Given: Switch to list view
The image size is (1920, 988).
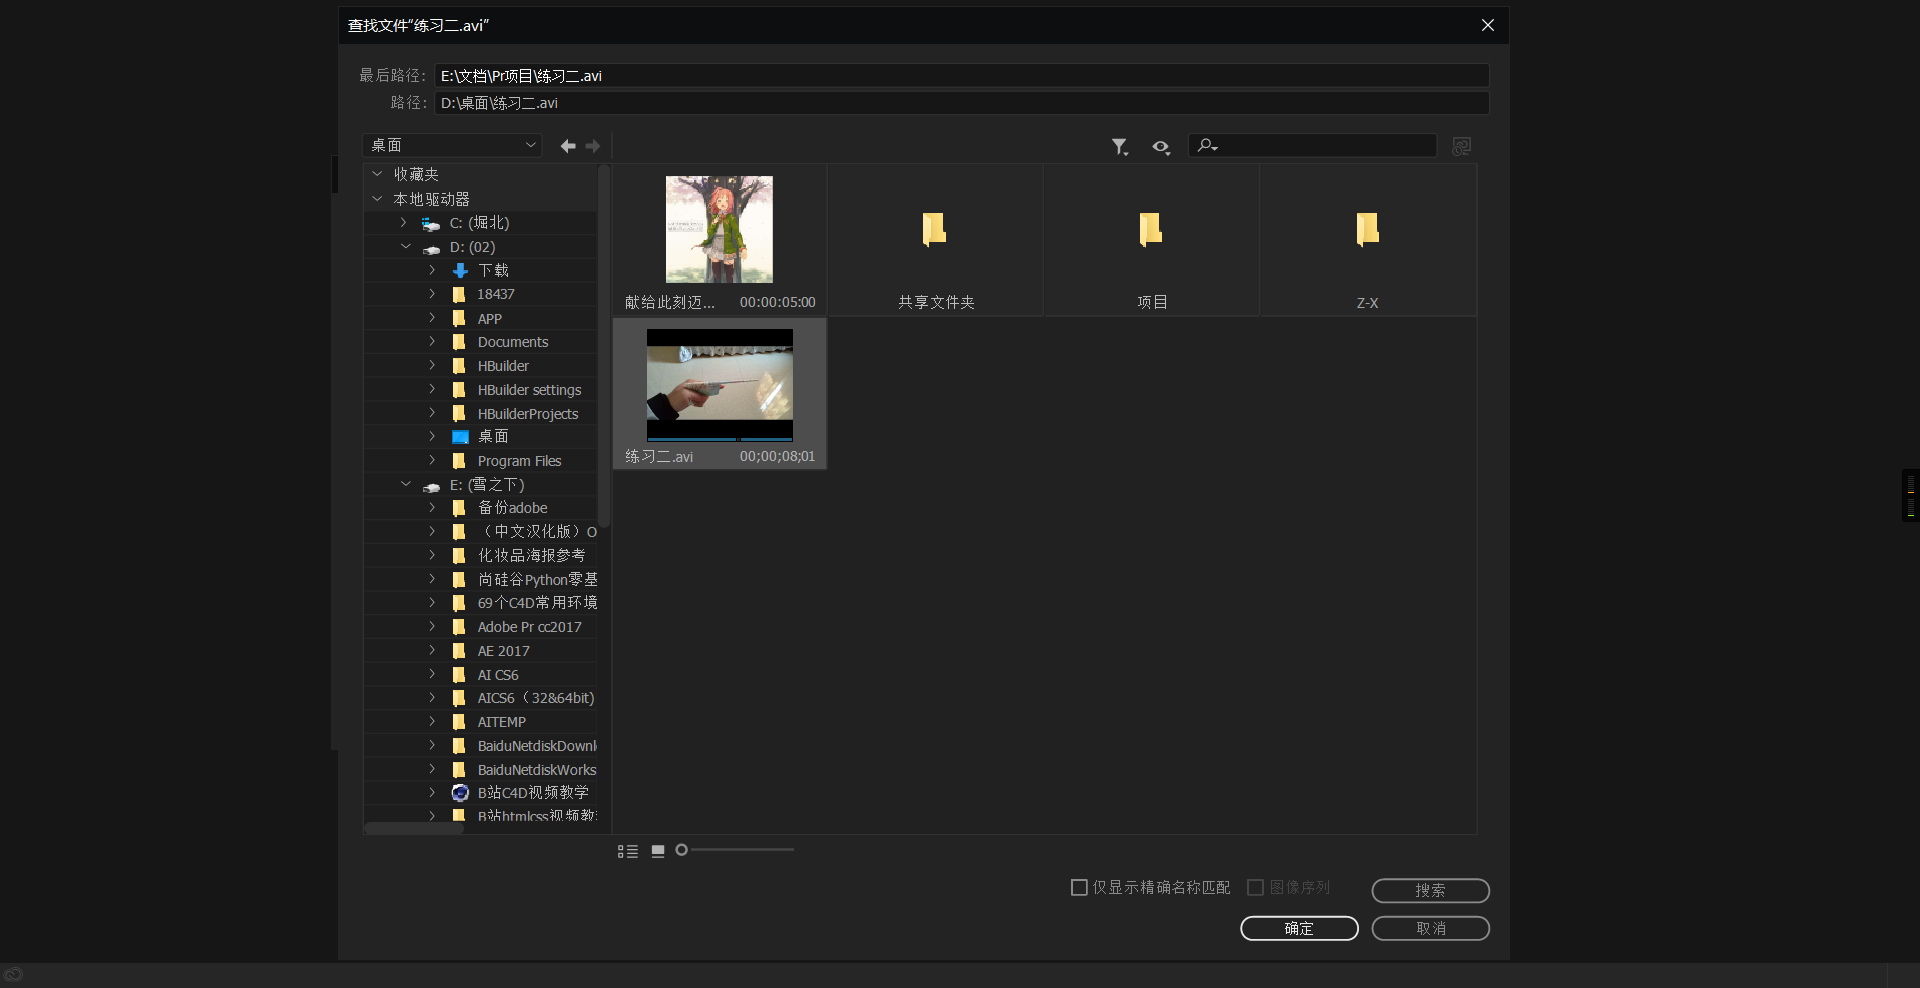Looking at the screenshot, I should click(x=628, y=851).
